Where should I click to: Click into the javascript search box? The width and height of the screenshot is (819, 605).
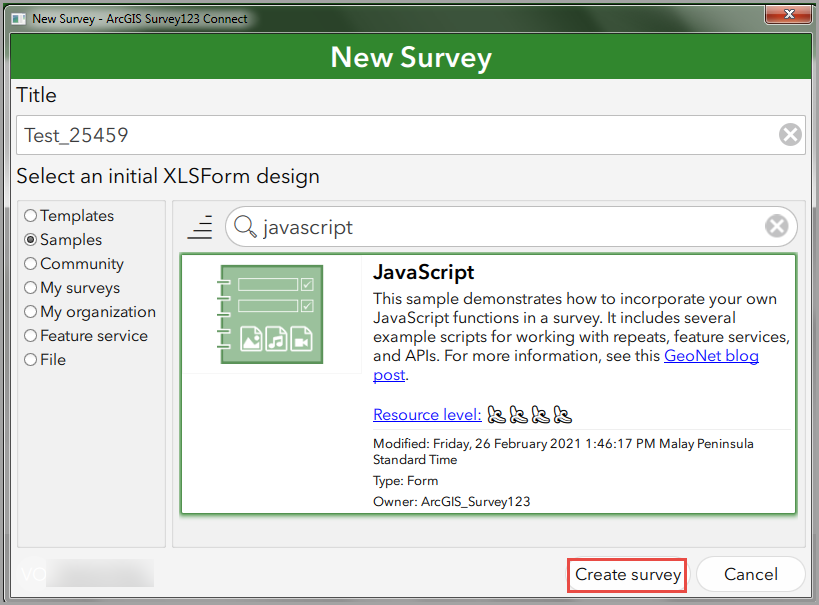click(x=509, y=227)
